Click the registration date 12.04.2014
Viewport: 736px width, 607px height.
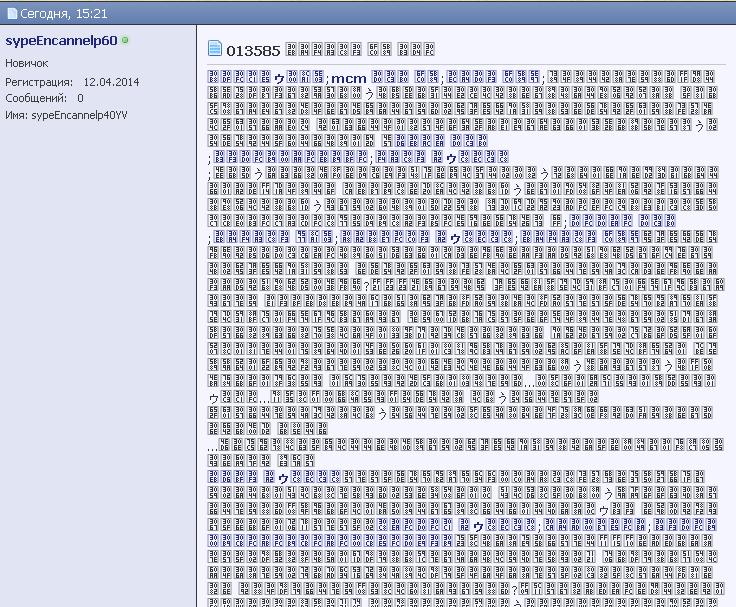pos(111,81)
